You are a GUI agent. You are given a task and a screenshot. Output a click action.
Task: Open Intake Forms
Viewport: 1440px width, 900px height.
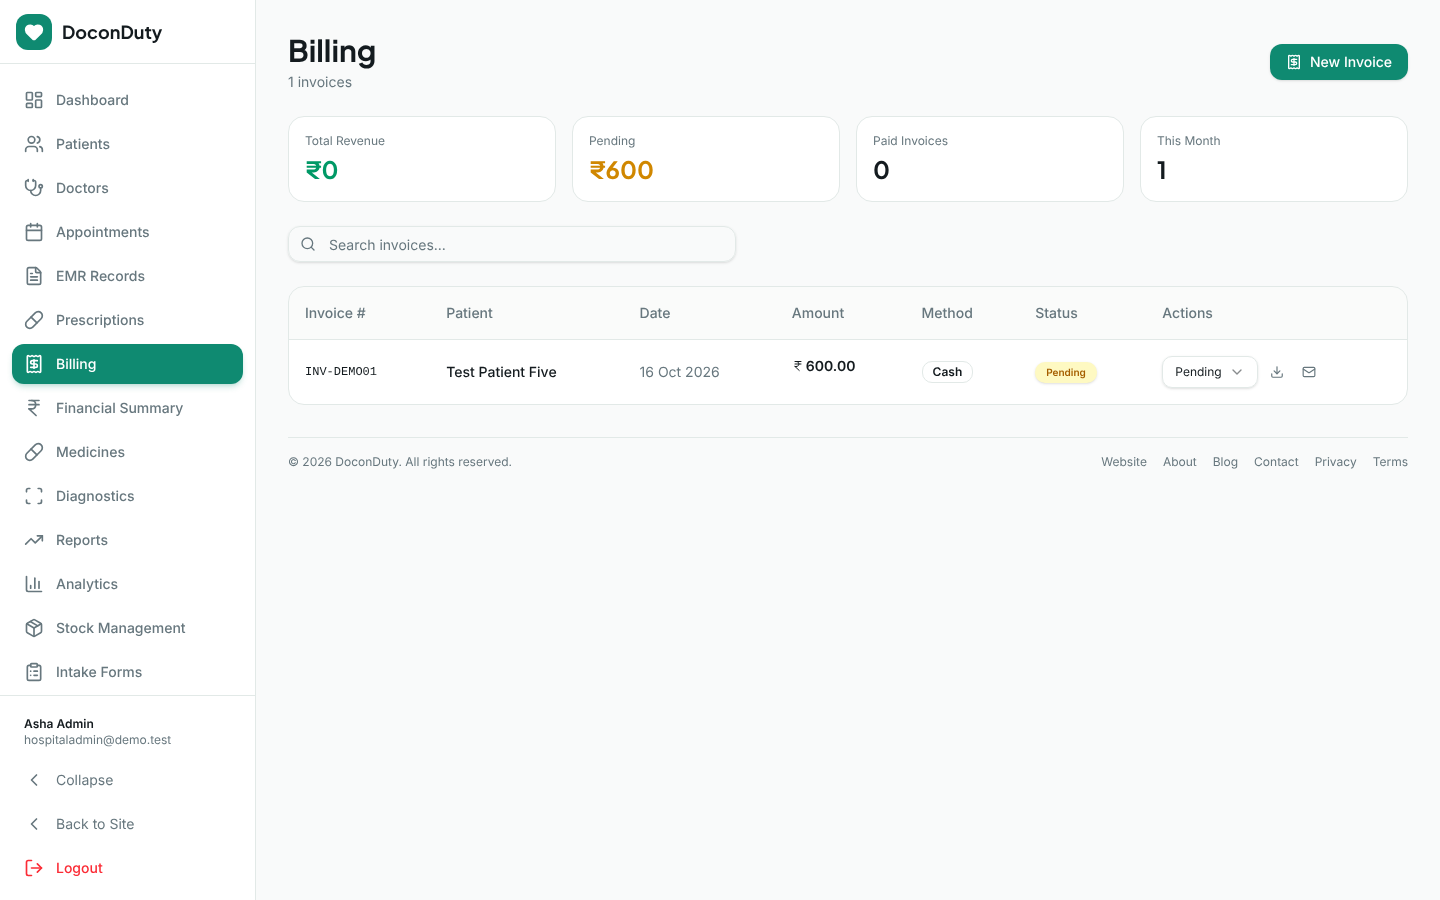click(127, 672)
